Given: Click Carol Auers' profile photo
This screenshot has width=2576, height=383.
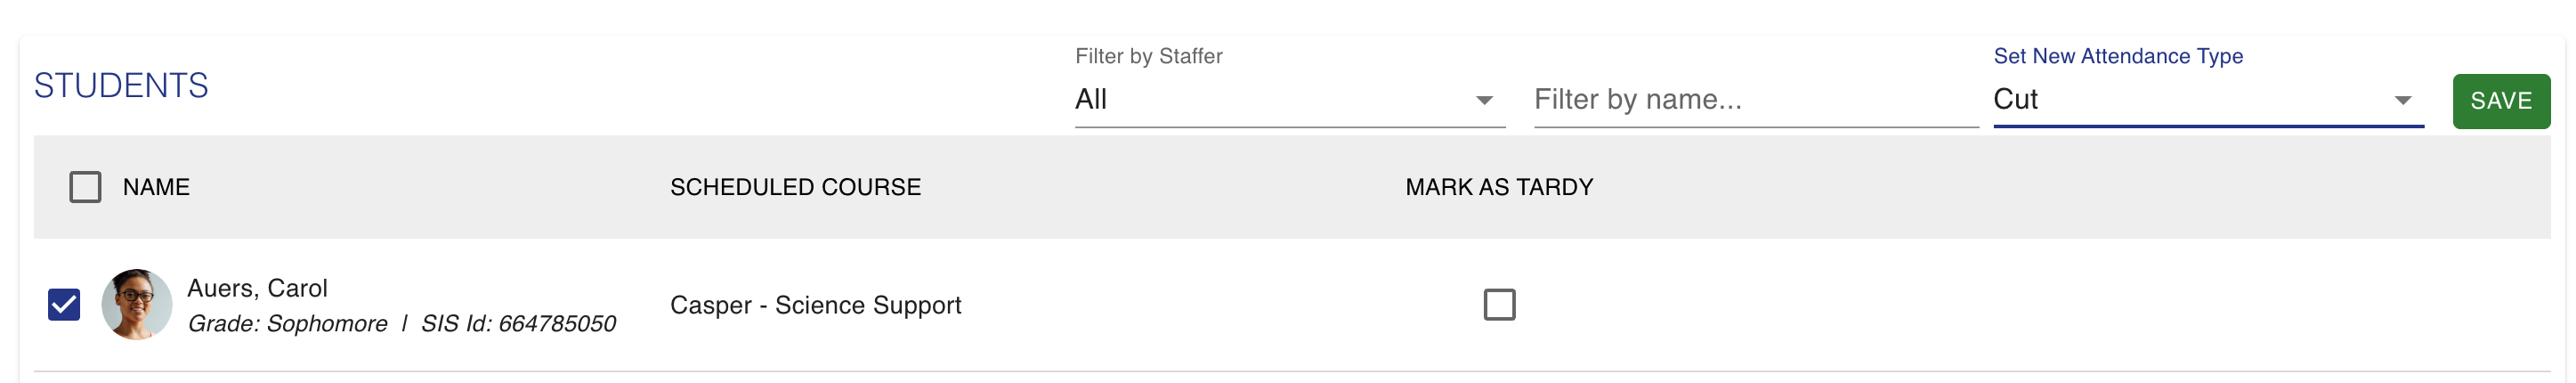Looking at the screenshot, I should (137, 304).
